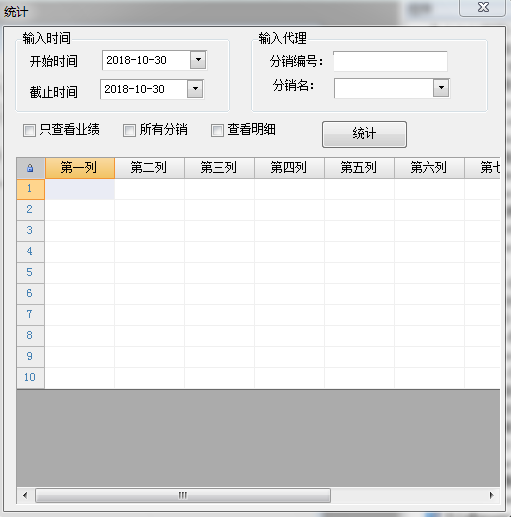Select the 第三列 column header
This screenshot has height=517, width=511.
tap(219, 168)
